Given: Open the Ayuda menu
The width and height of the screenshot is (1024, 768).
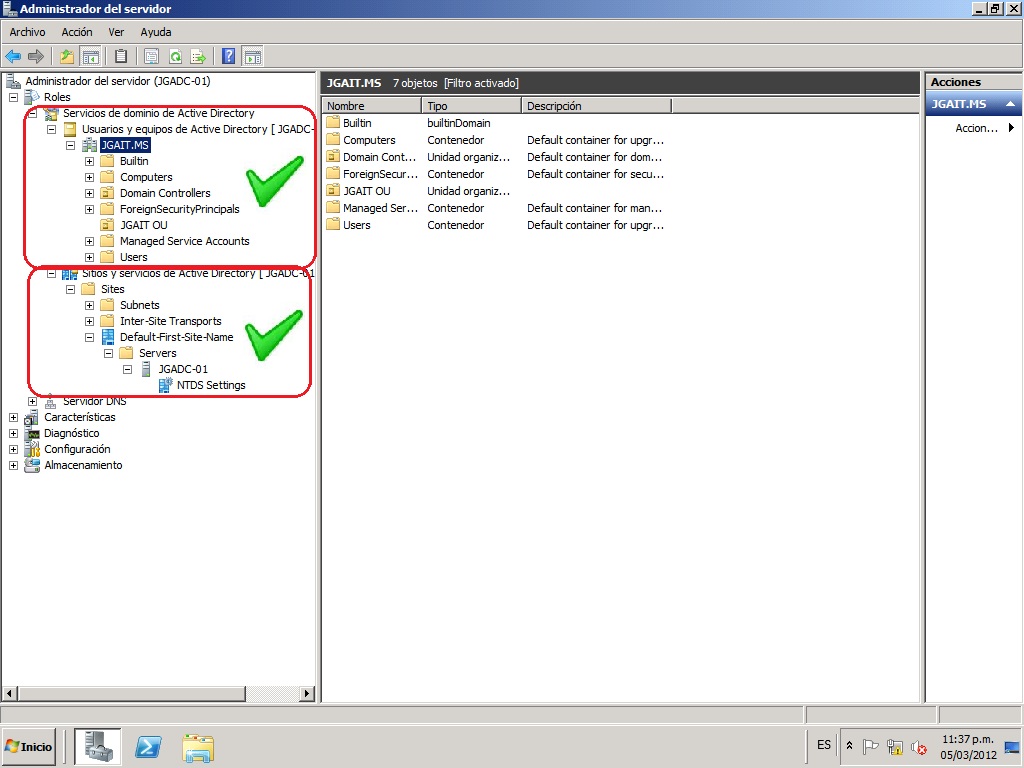Looking at the screenshot, I should tap(156, 32).
